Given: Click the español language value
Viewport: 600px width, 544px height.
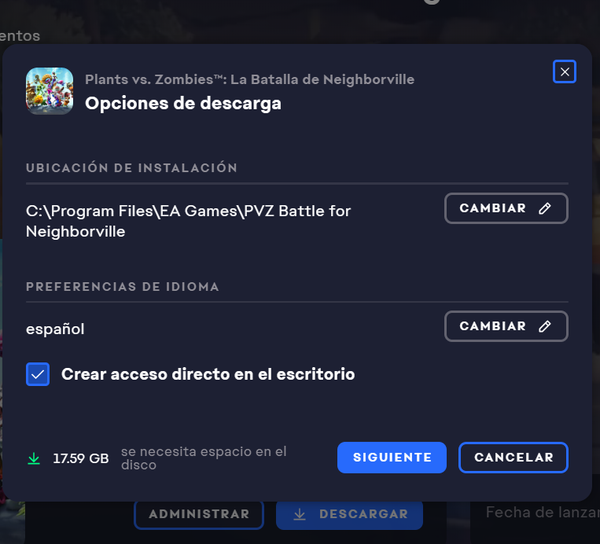Looking at the screenshot, I should [x=55, y=329].
